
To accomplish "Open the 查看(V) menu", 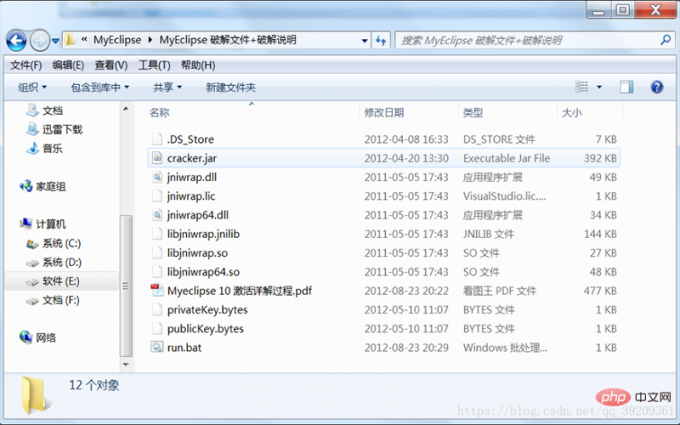I will (111, 65).
